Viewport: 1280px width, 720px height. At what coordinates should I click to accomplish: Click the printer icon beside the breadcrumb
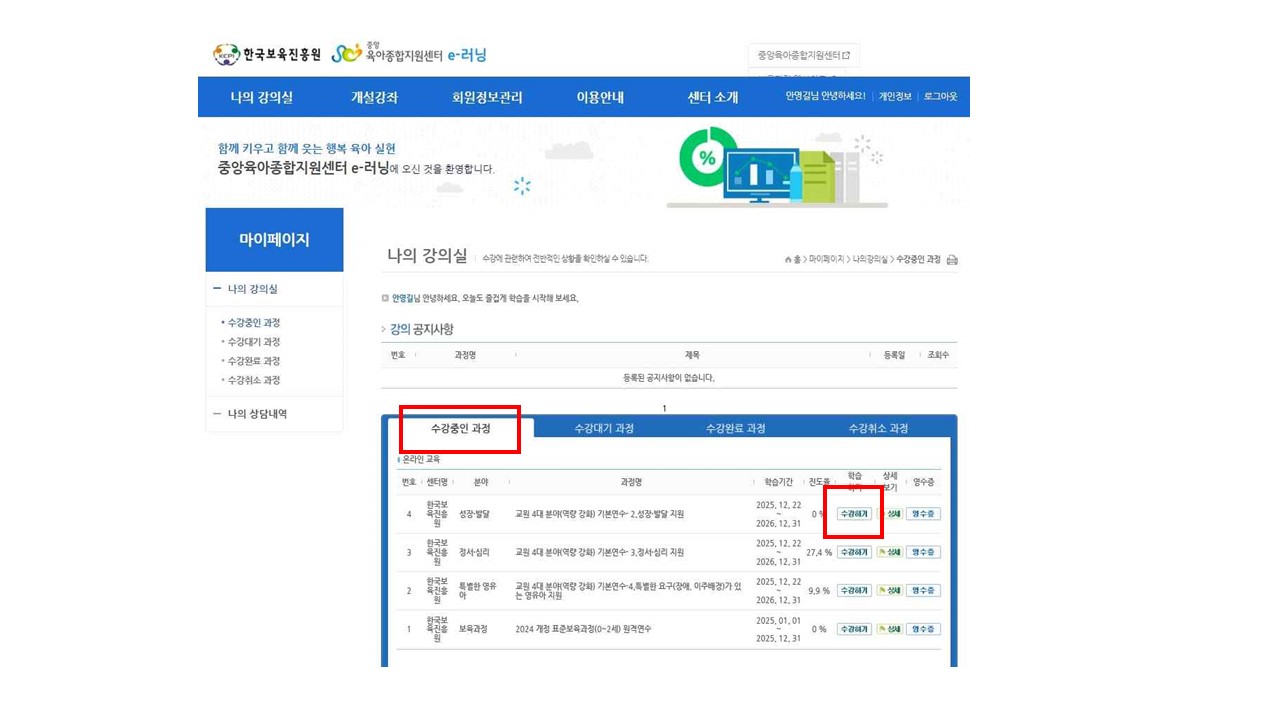click(952, 260)
